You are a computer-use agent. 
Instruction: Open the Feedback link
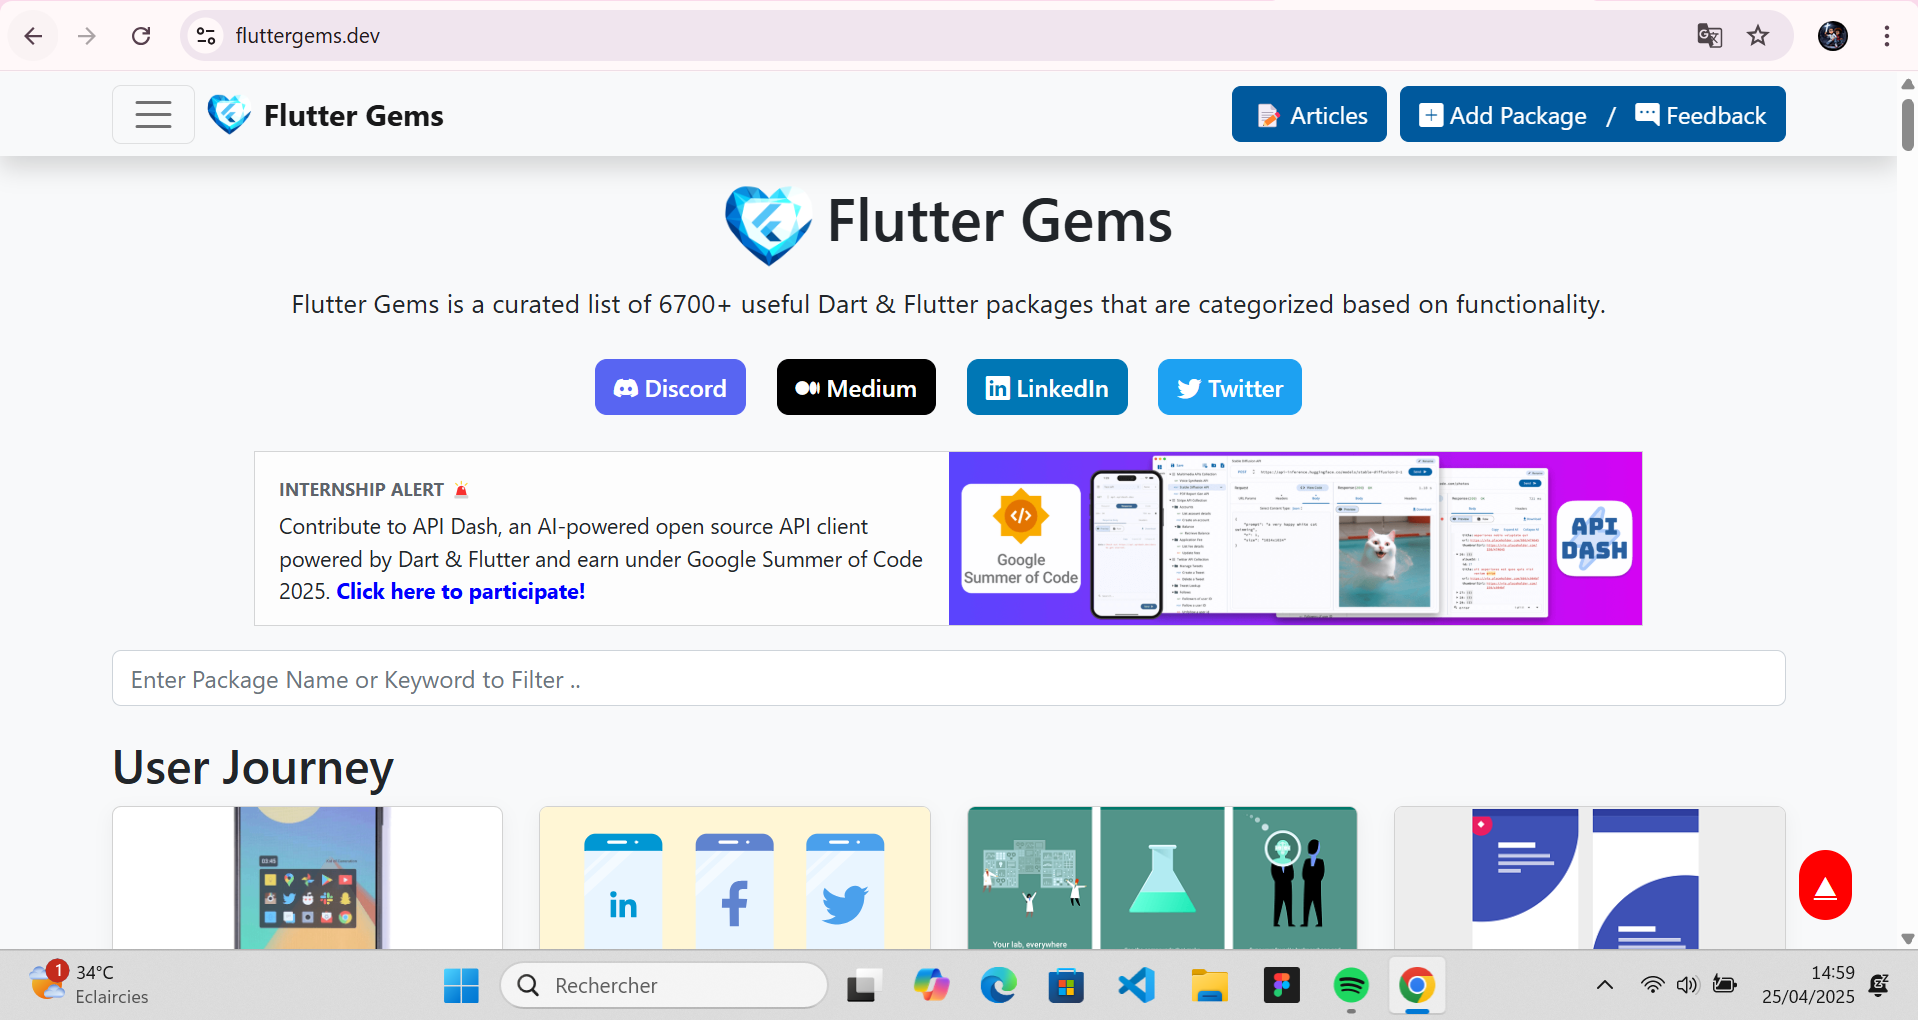click(x=1701, y=115)
